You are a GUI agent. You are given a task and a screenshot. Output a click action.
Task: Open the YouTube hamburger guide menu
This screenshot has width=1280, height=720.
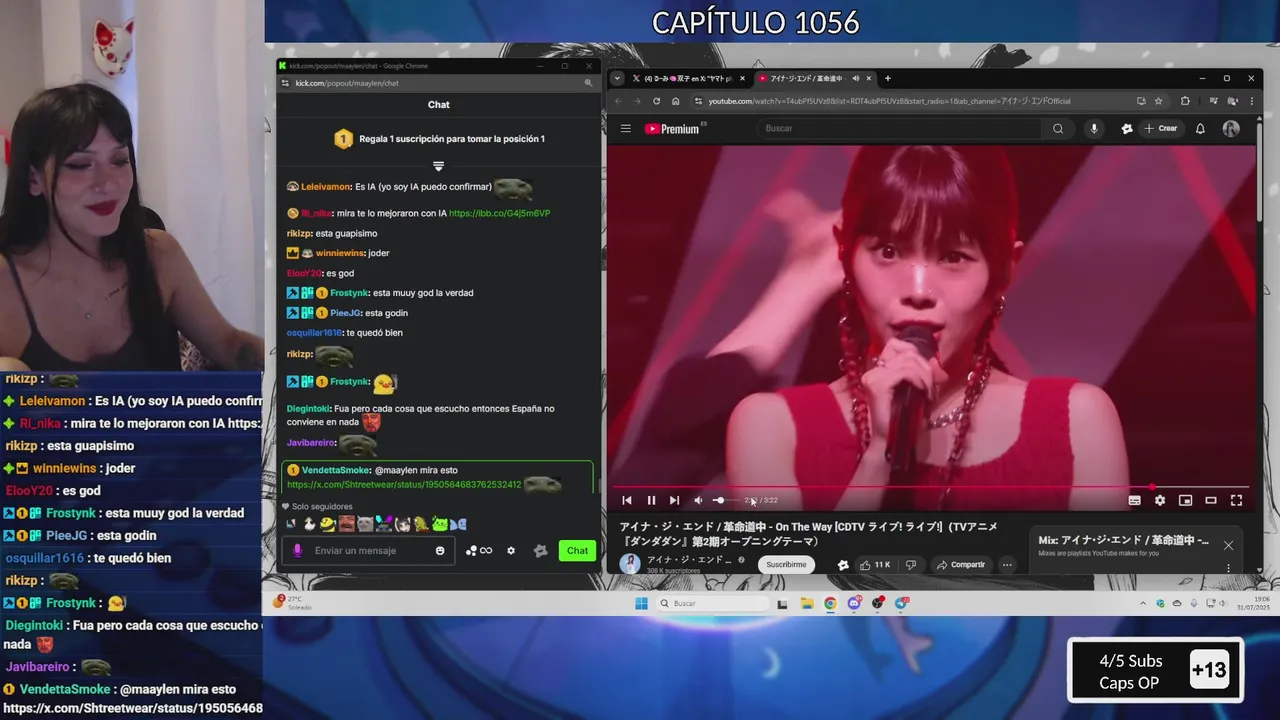(626, 128)
